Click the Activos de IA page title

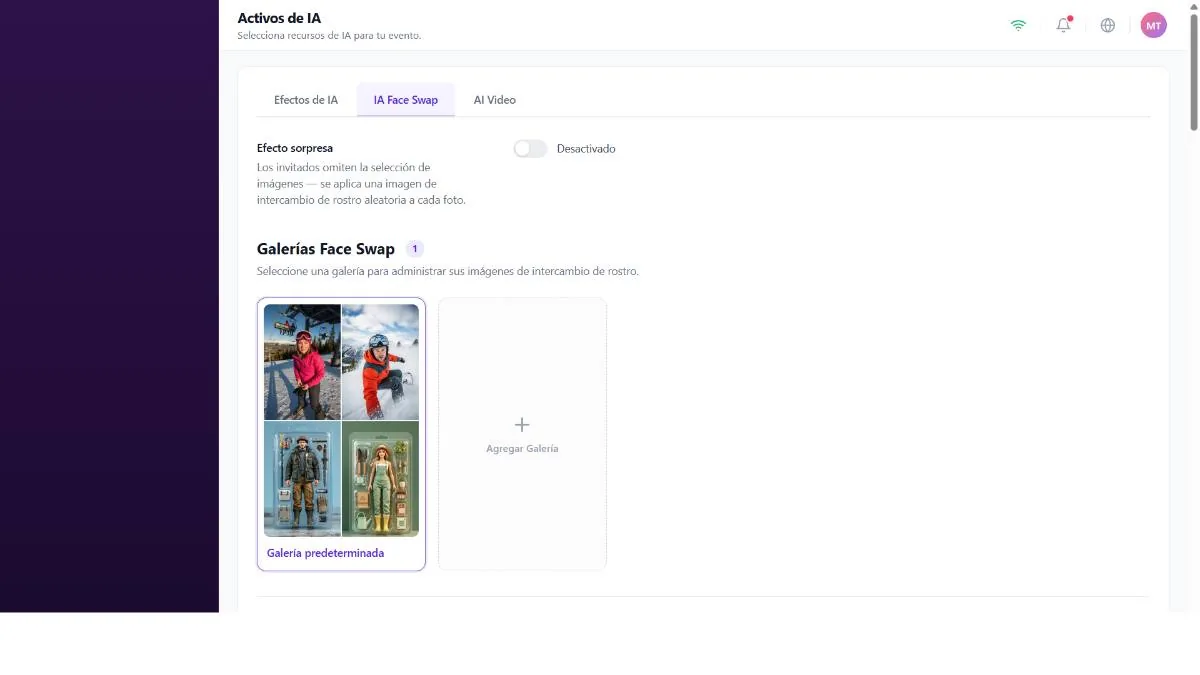tap(279, 18)
